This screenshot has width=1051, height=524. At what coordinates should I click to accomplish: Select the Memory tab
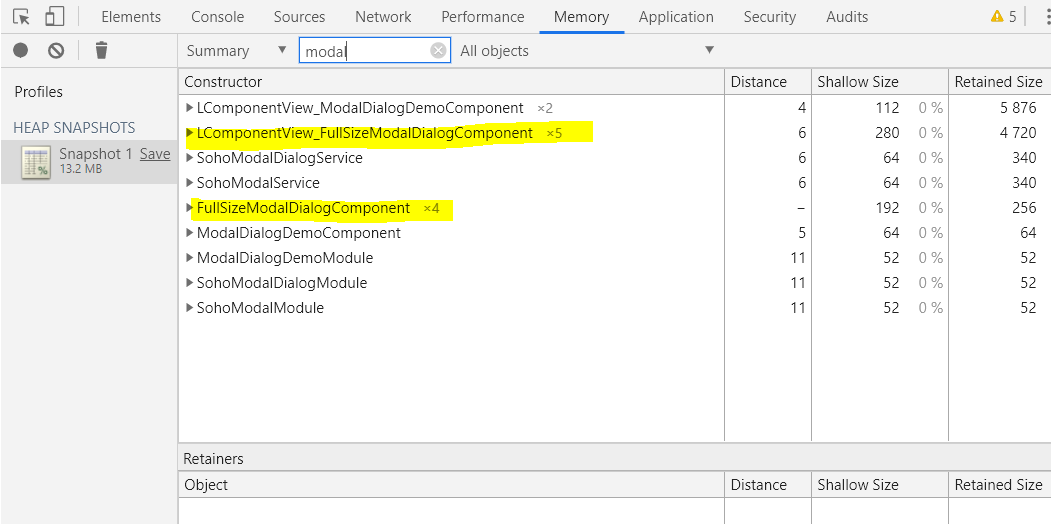[x=582, y=17]
